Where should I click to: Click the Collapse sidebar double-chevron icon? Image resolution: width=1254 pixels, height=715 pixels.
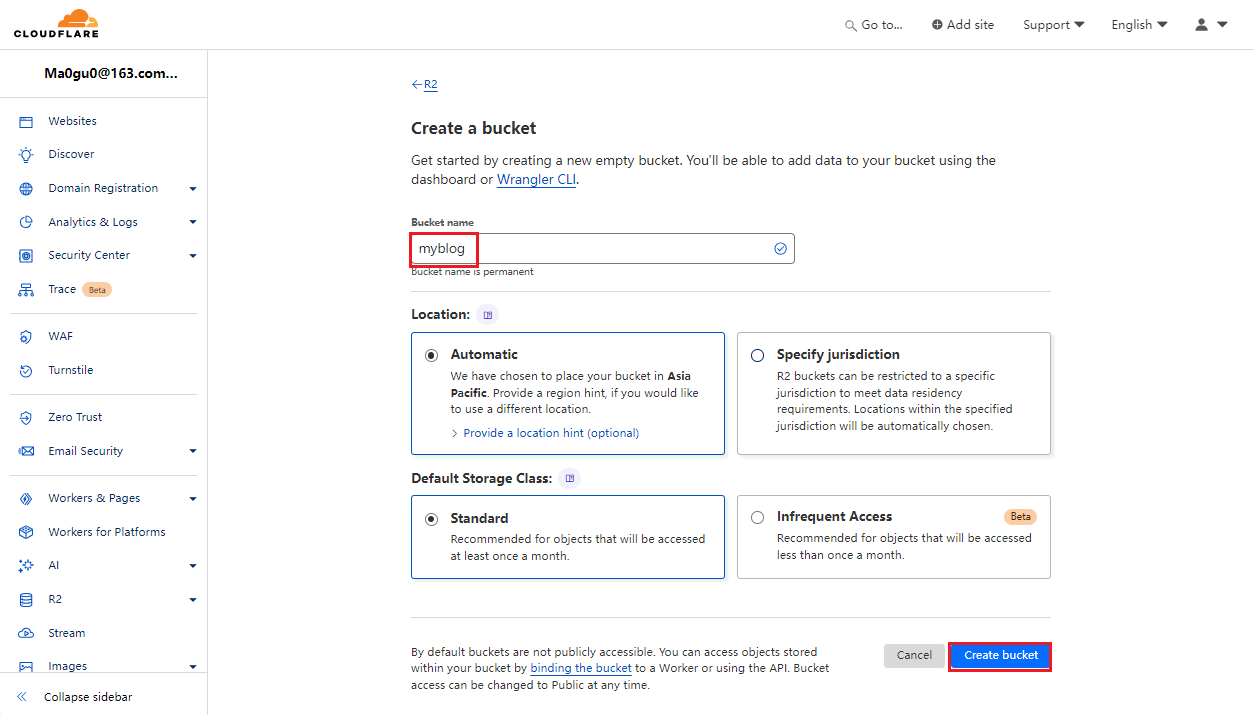pyautogui.click(x=22, y=697)
